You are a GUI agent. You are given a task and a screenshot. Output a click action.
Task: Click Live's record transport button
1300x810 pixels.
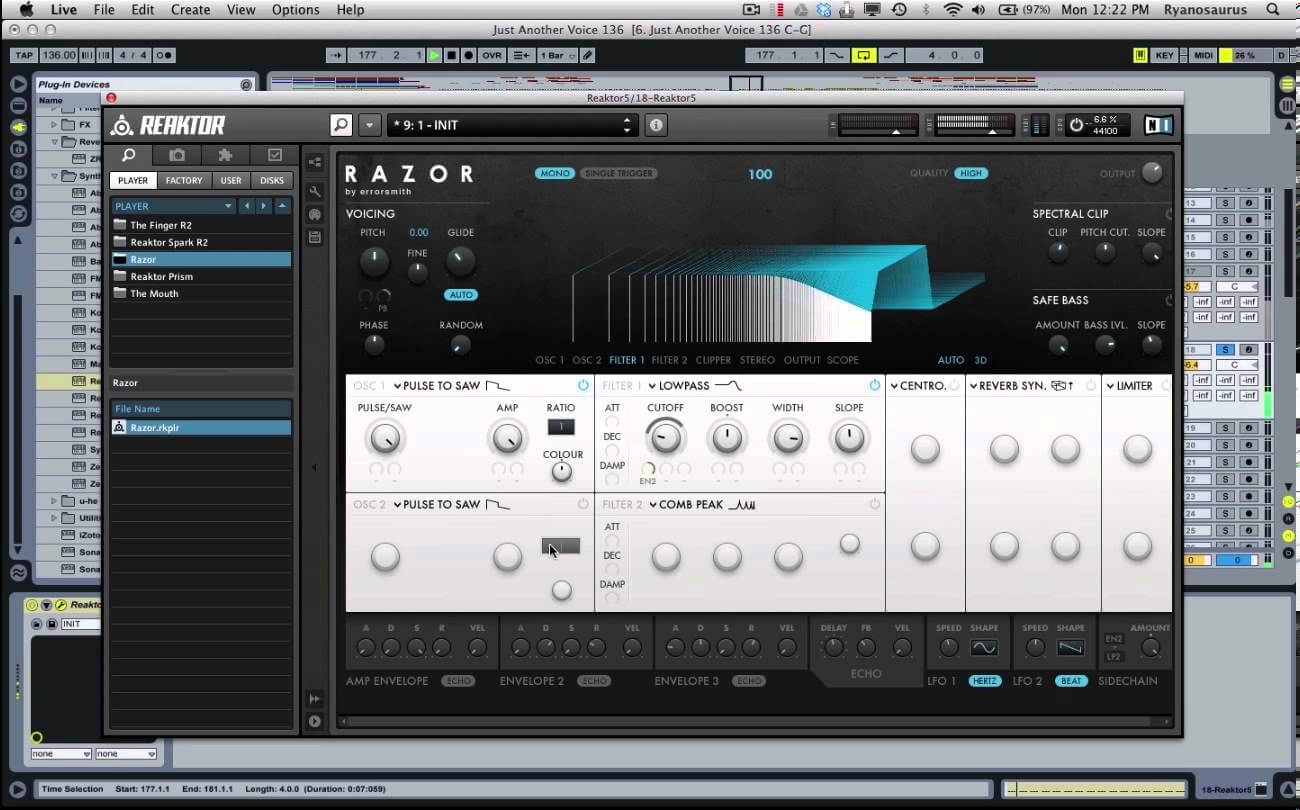(x=468, y=56)
